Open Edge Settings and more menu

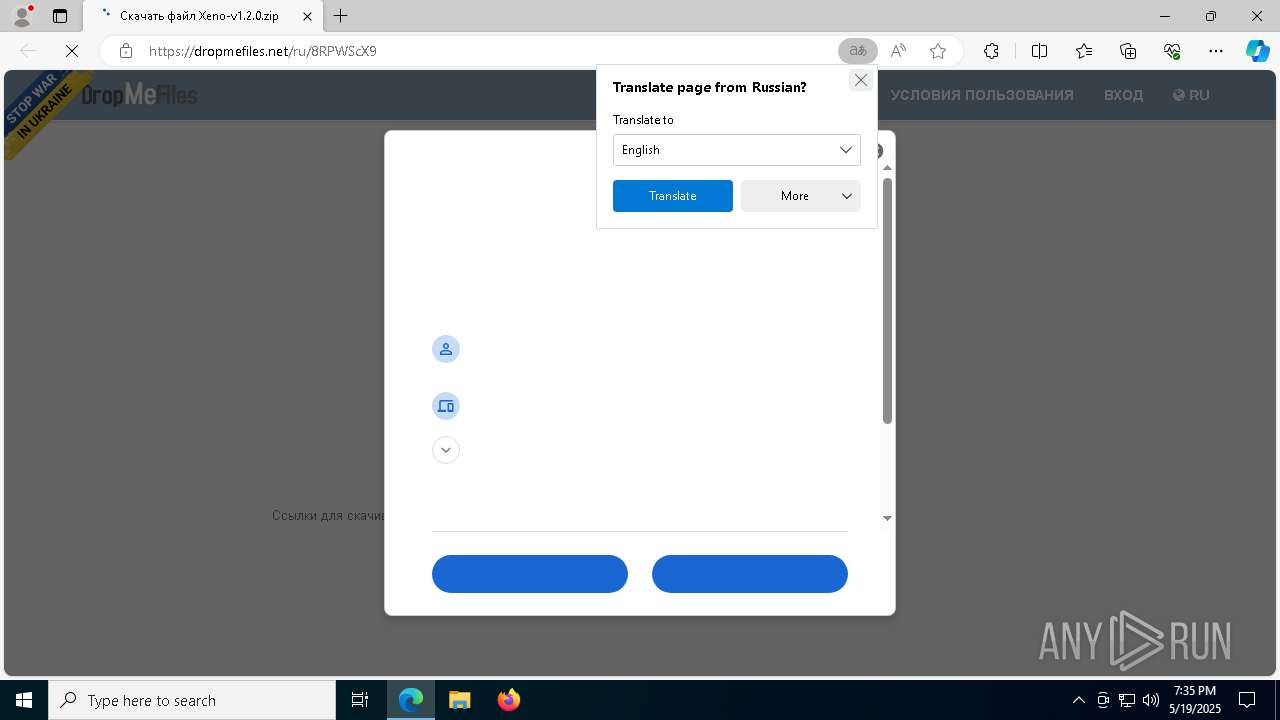click(1216, 51)
